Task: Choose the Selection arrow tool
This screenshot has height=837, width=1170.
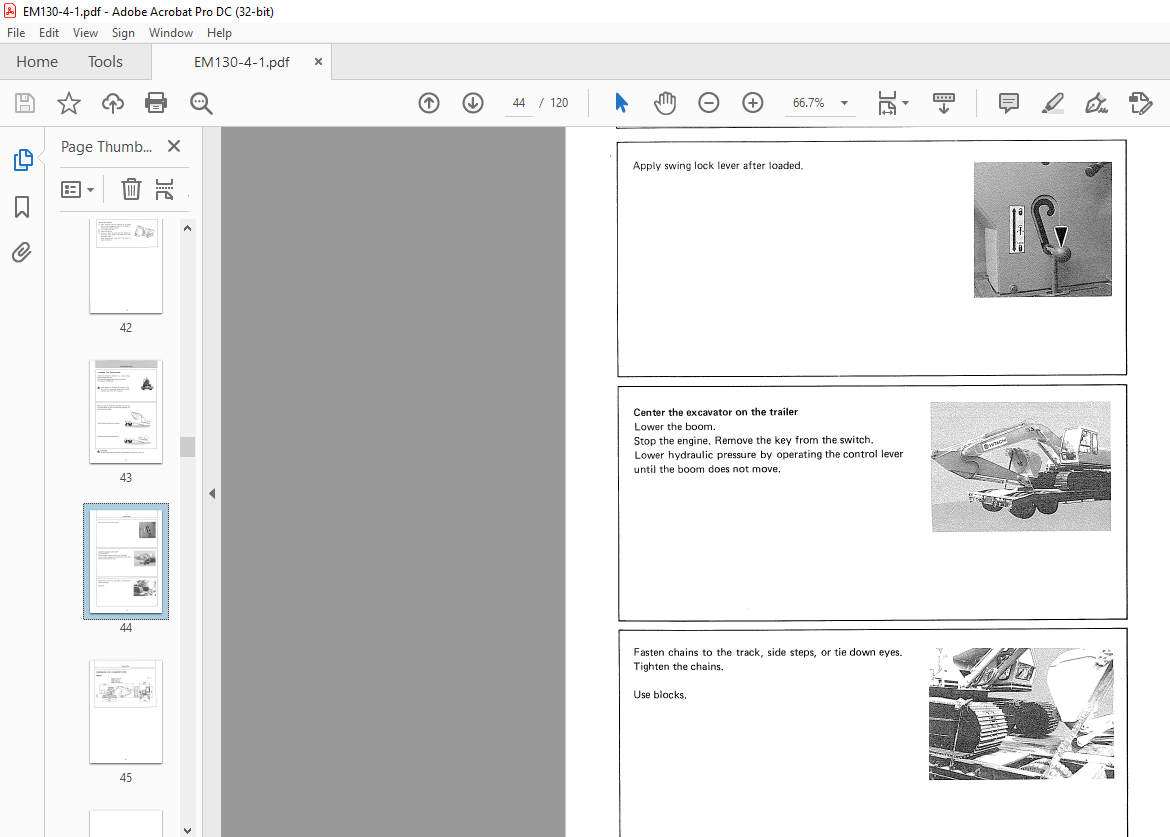Action: click(x=621, y=103)
